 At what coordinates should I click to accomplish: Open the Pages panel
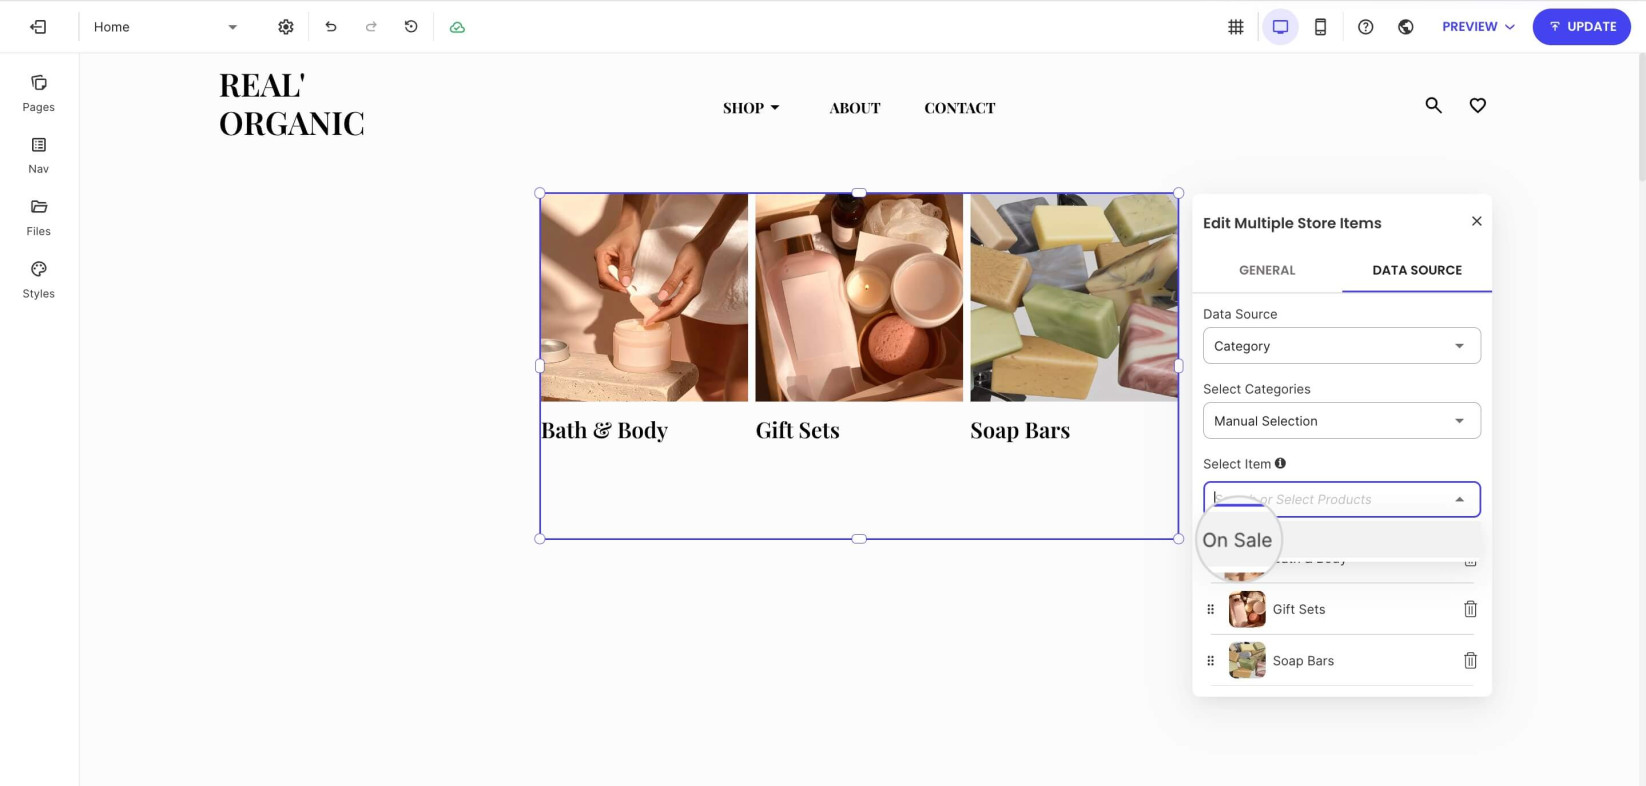39,93
